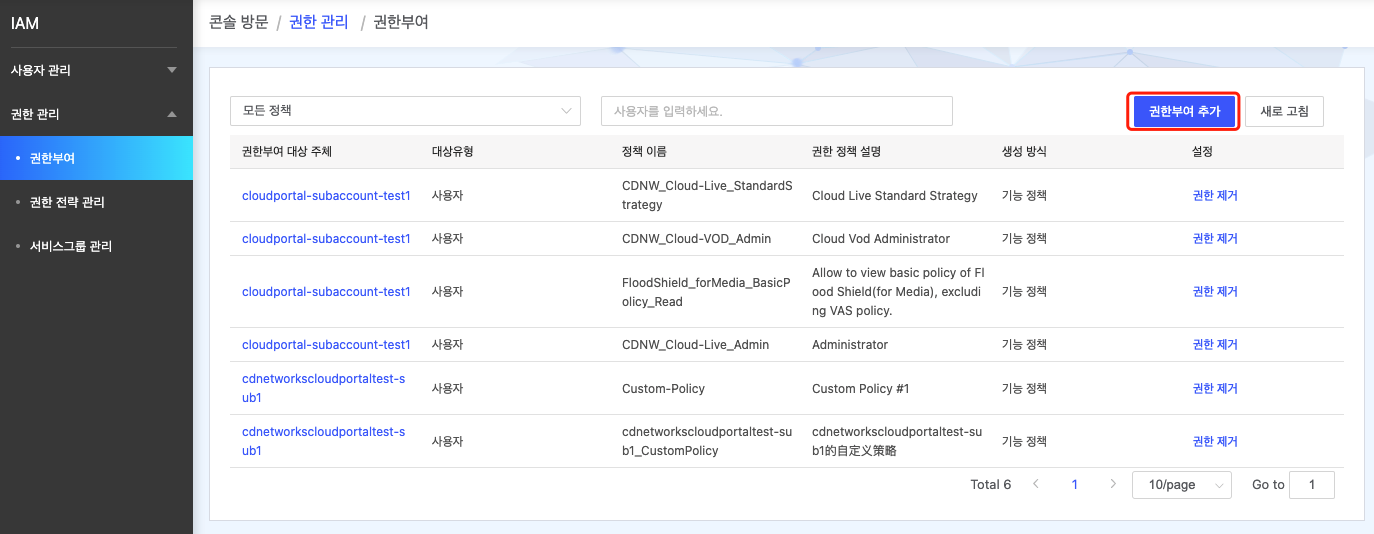Screen dimensions: 1374x534
Task: Open the 권한부여 sidebar menu item
Action: point(52,158)
